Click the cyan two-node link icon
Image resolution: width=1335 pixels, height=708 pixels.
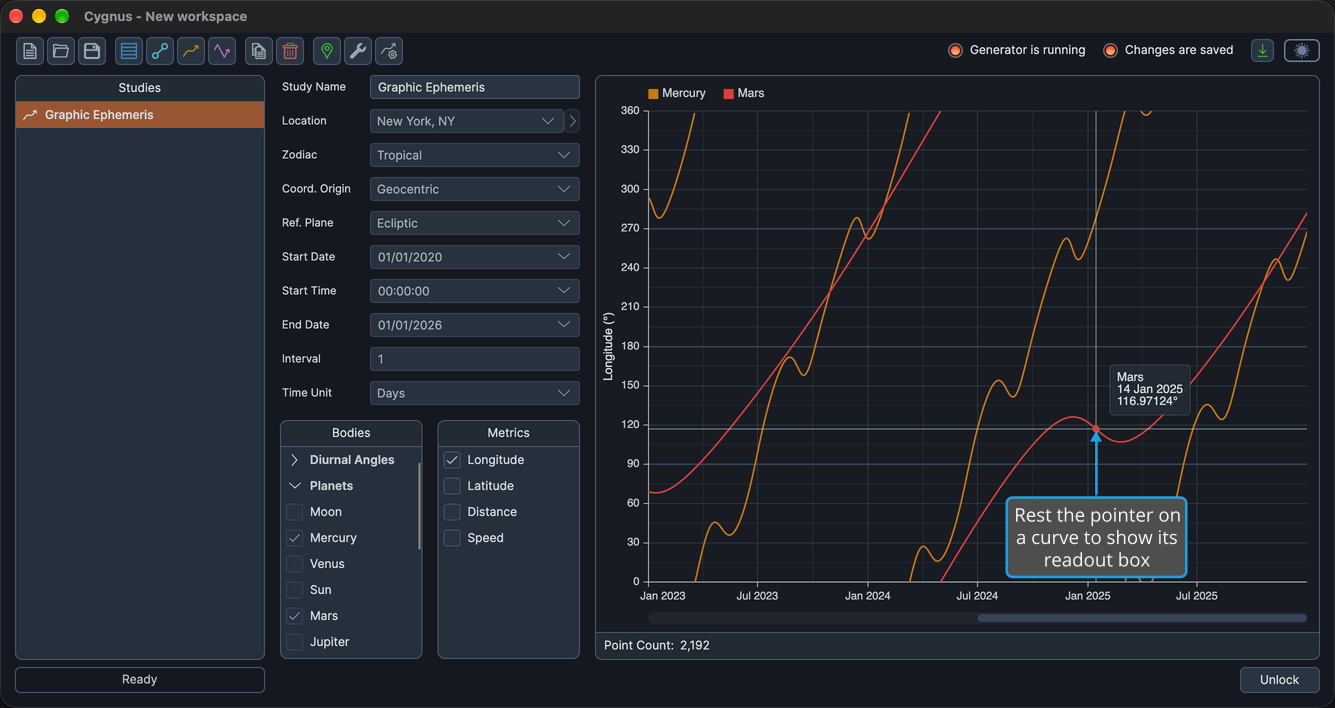[160, 51]
